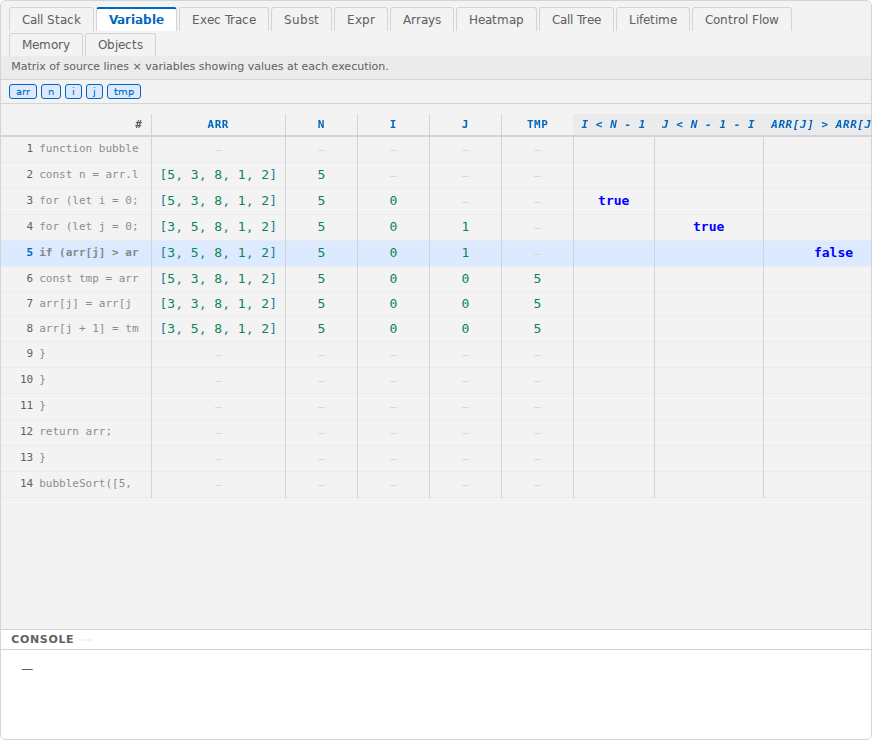872x740 pixels.
Task: Click J value 1 in line 4 row
Action: click(465, 227)
